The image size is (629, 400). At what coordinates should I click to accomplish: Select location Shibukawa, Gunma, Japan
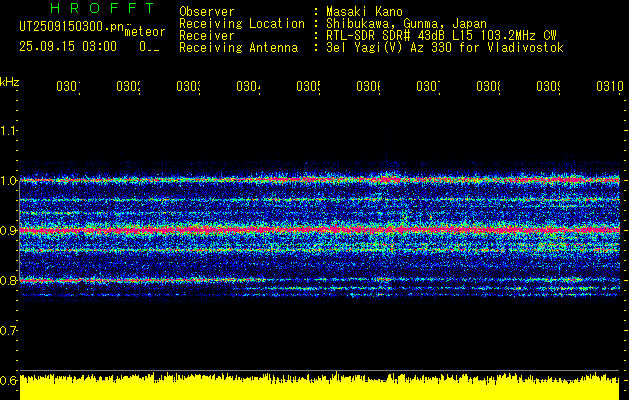point(406,24)
